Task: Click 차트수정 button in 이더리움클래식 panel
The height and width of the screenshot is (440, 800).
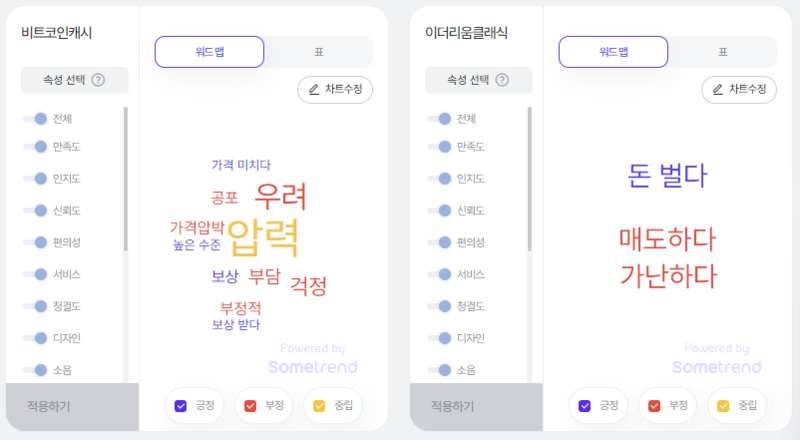Action: pos(739,89)
